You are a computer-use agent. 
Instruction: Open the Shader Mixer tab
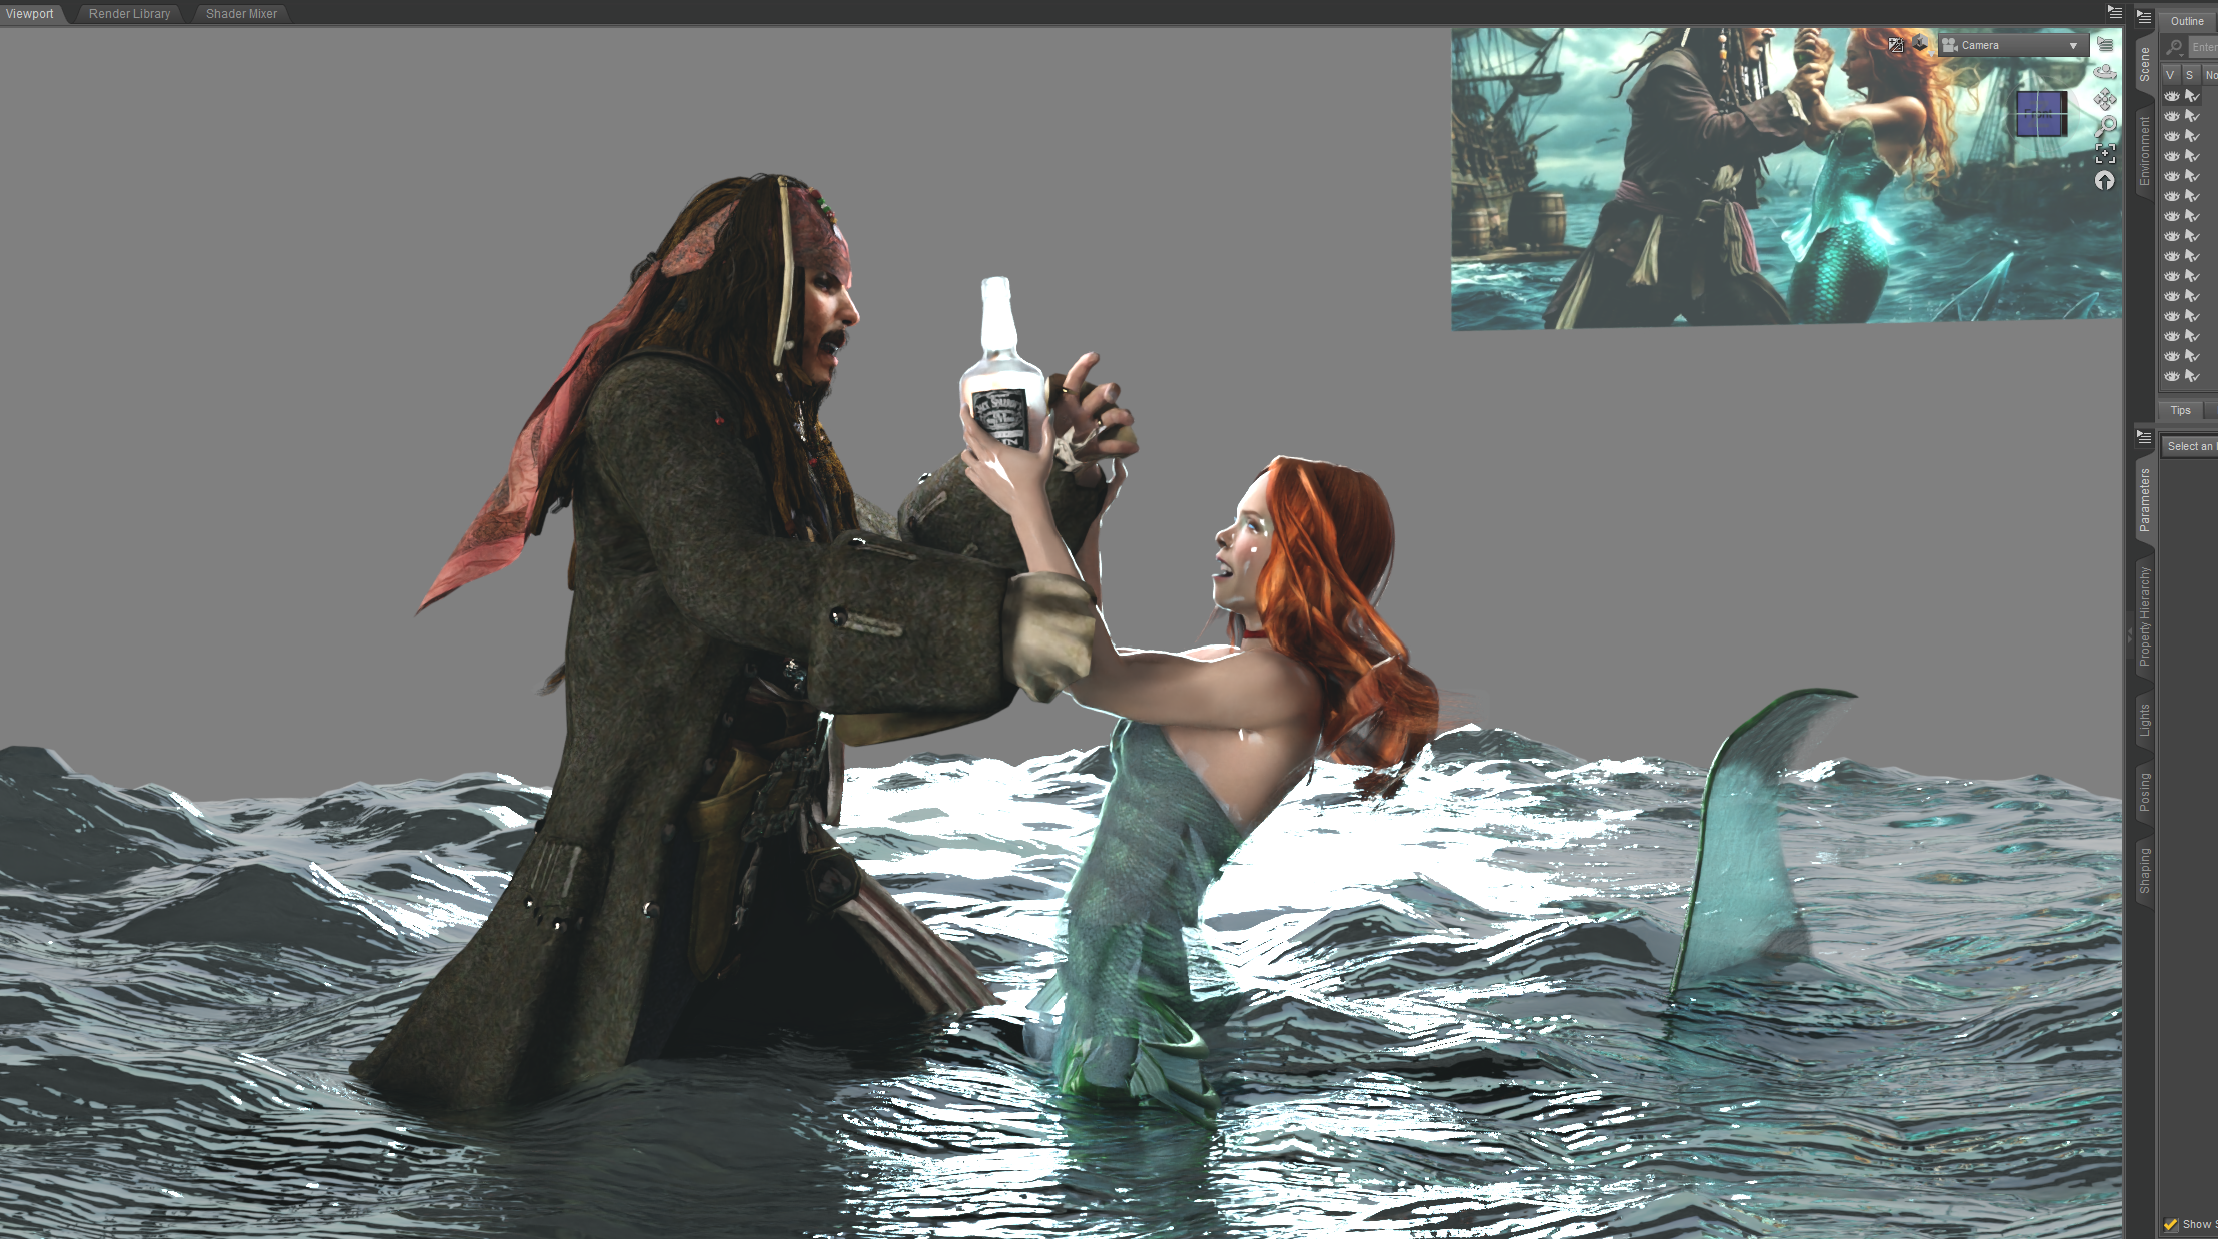click(241, 13)
